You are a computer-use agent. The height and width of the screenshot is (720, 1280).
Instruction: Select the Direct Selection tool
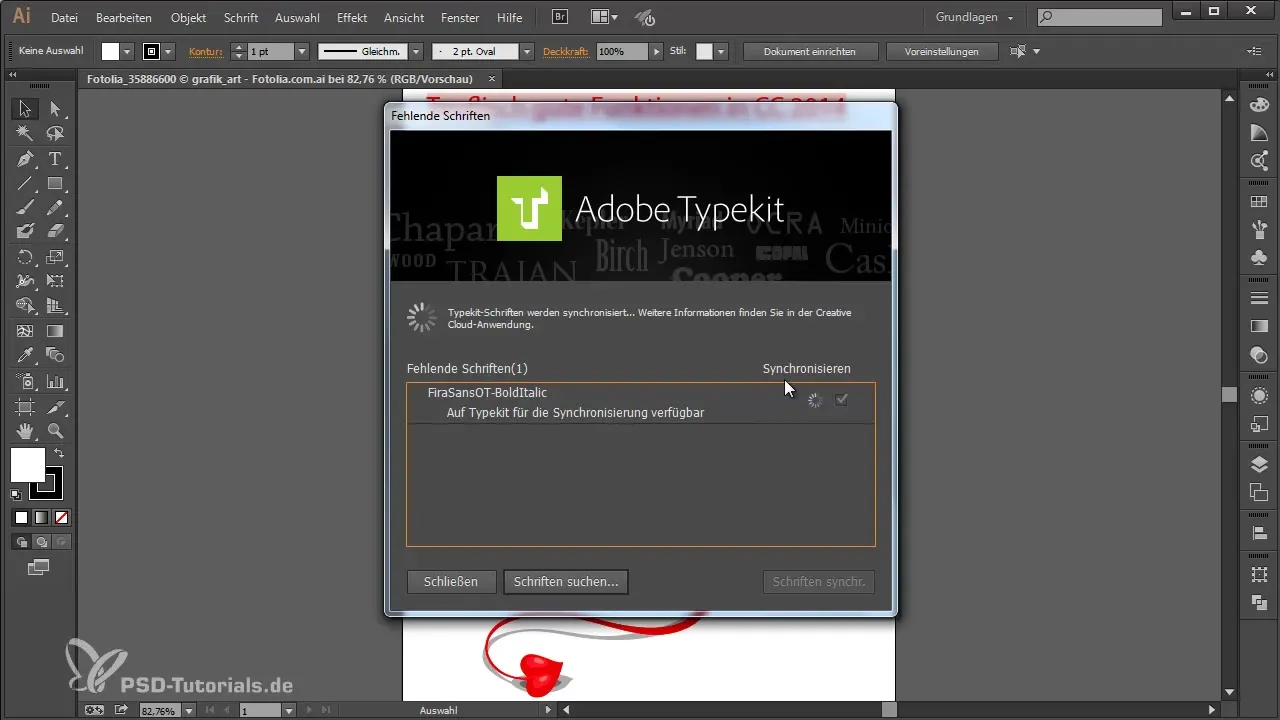tap(55, 109)
